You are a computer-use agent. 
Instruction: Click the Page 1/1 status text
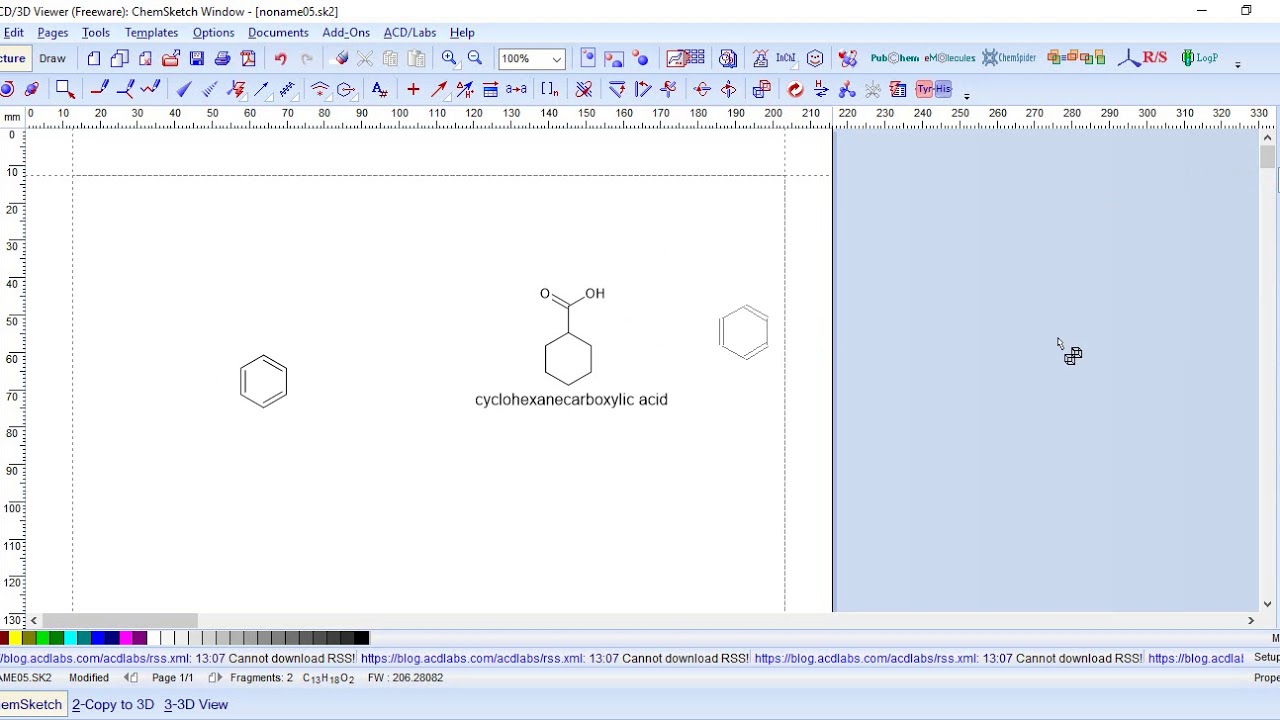point(173,678)
